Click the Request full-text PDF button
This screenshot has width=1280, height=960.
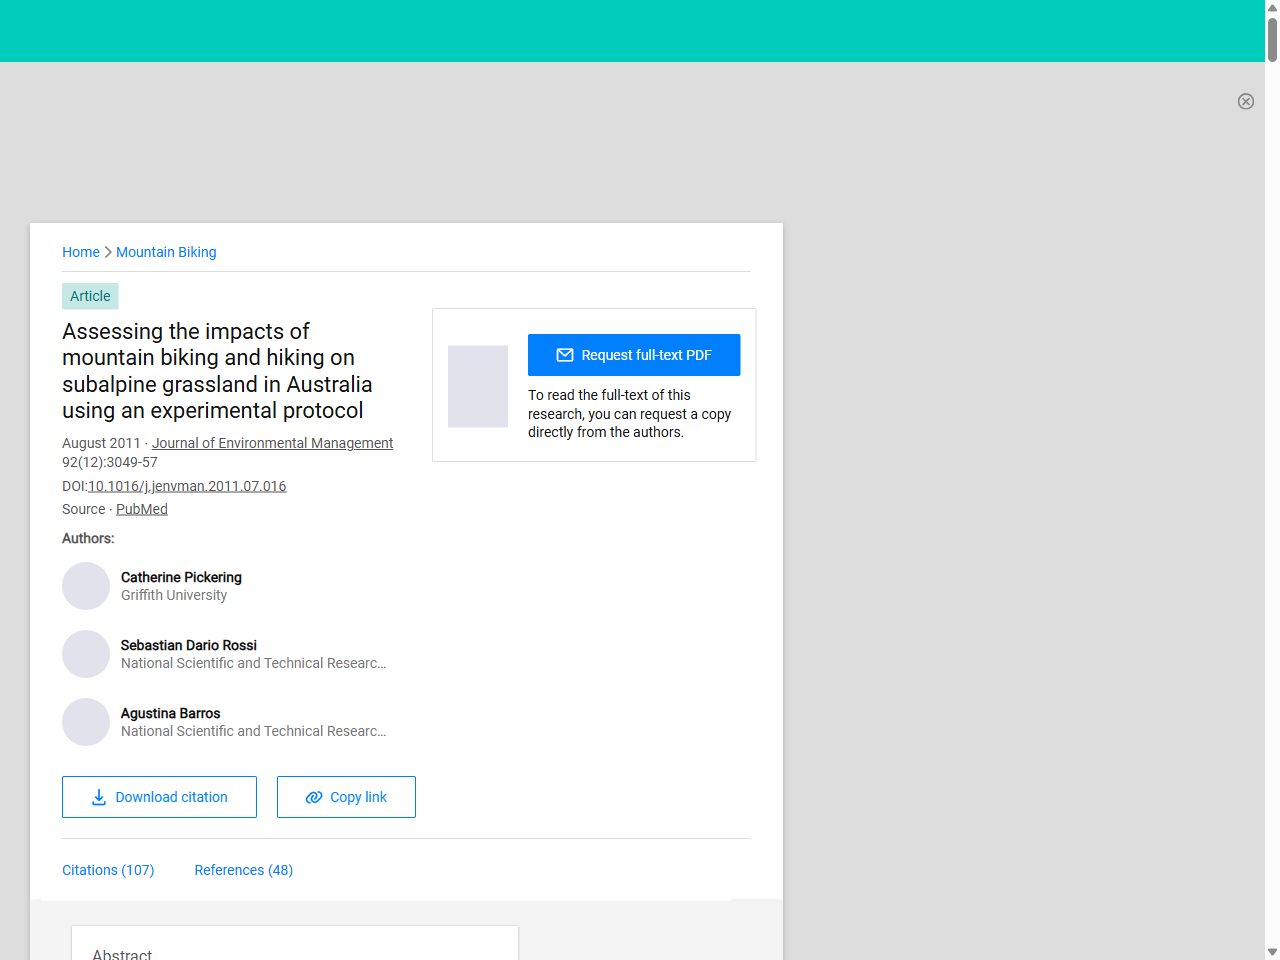(x=634, y=355)
